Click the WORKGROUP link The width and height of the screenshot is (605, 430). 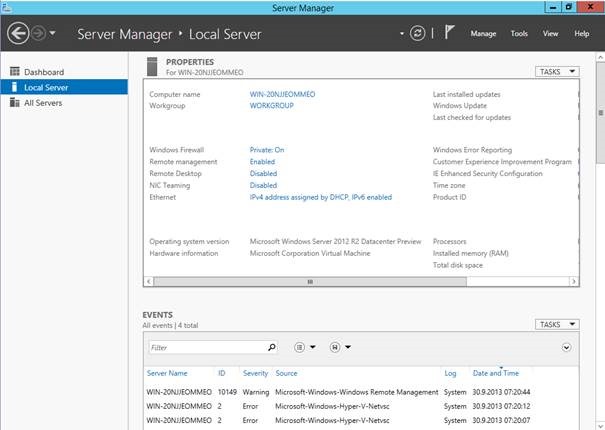tap(271, 106)
